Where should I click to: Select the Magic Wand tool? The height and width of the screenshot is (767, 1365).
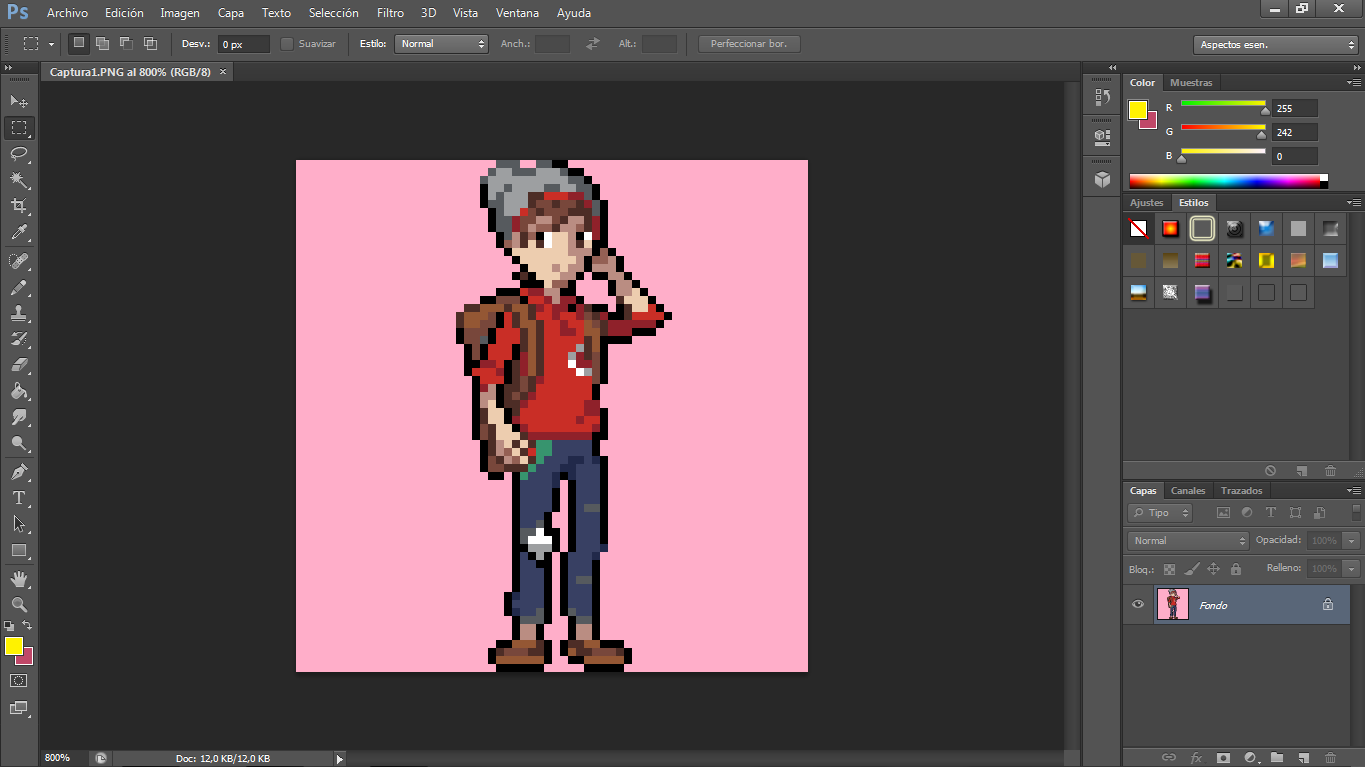[19, 180]
